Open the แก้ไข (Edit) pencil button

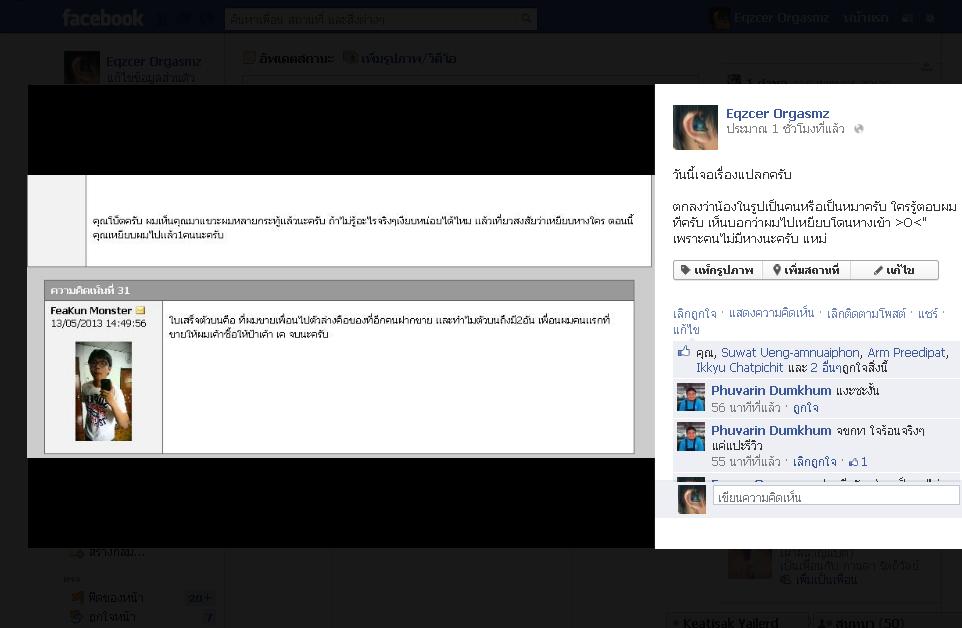894,270
